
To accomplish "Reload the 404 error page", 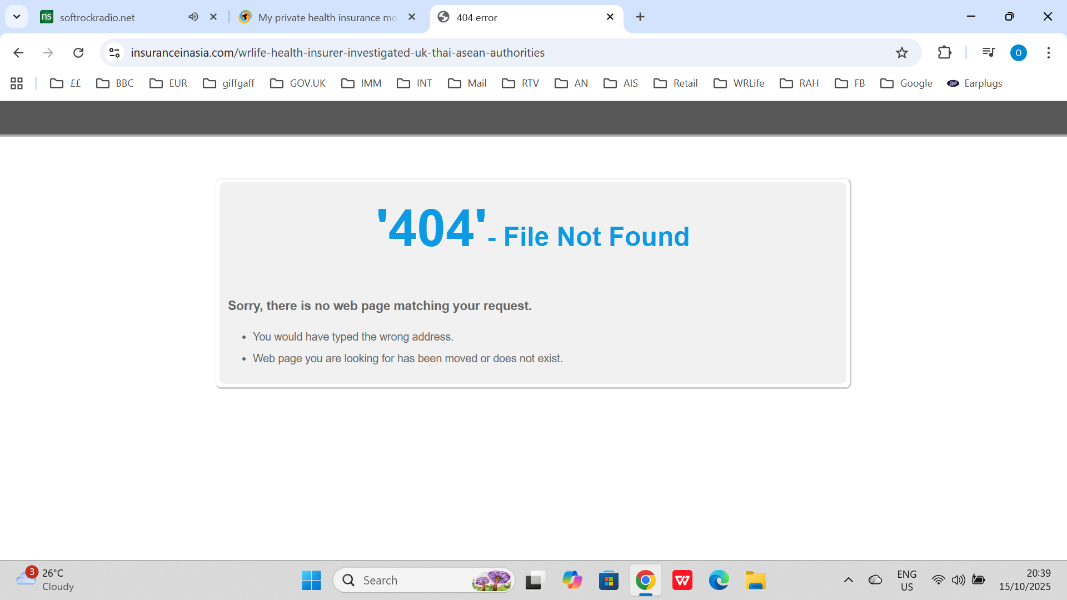I will 78,53.
